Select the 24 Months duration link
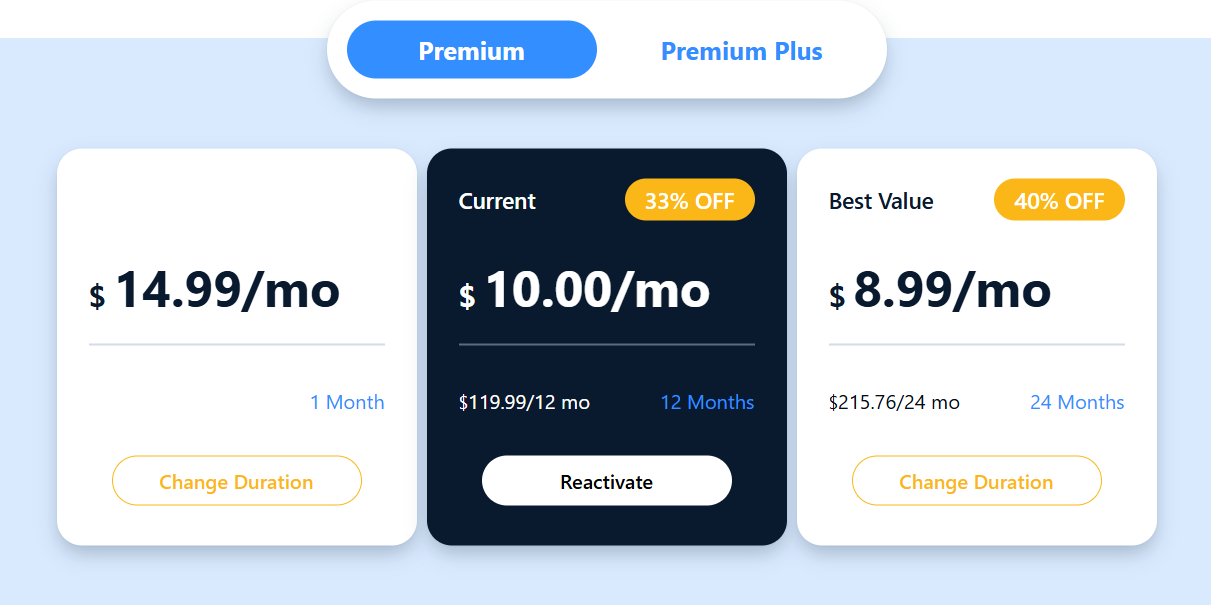The height and width of the screenshot is (605, 1211). [x=1077, y=402]
